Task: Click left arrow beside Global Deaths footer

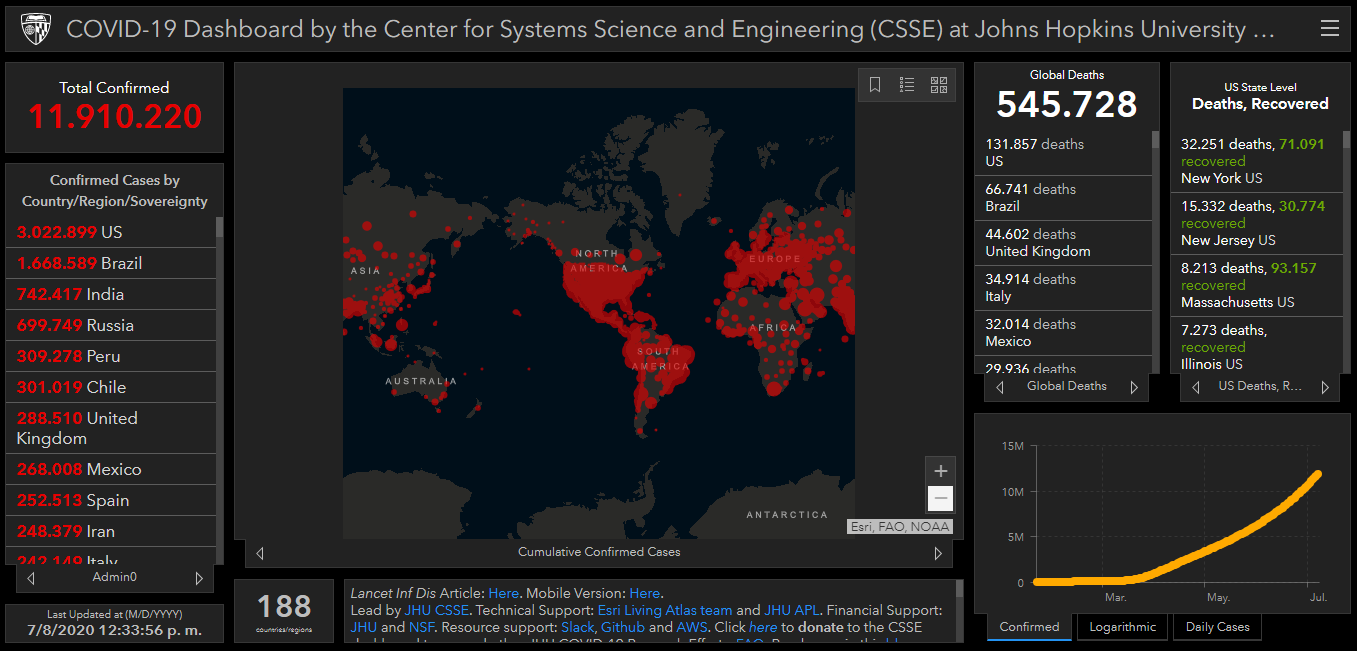Action: (1000, 387)
